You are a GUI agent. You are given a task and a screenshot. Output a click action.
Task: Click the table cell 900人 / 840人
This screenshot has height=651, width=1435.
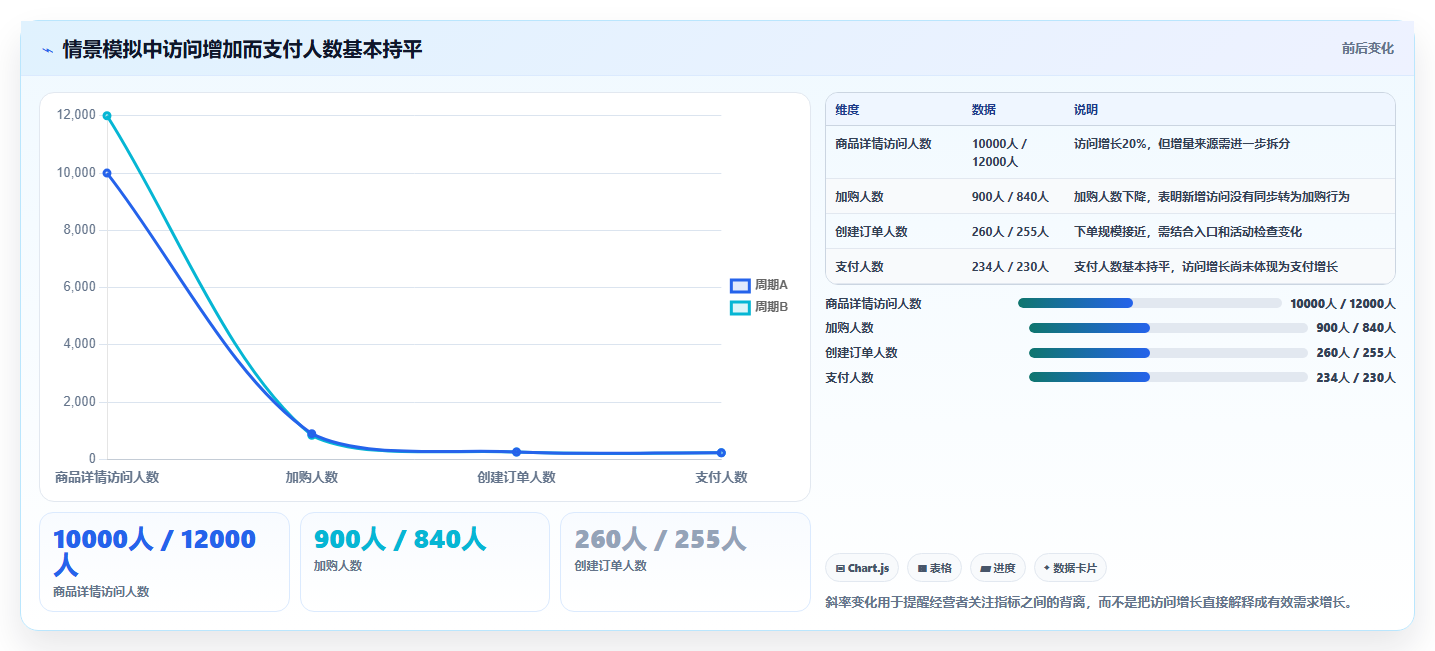(x=1010, y=197)
